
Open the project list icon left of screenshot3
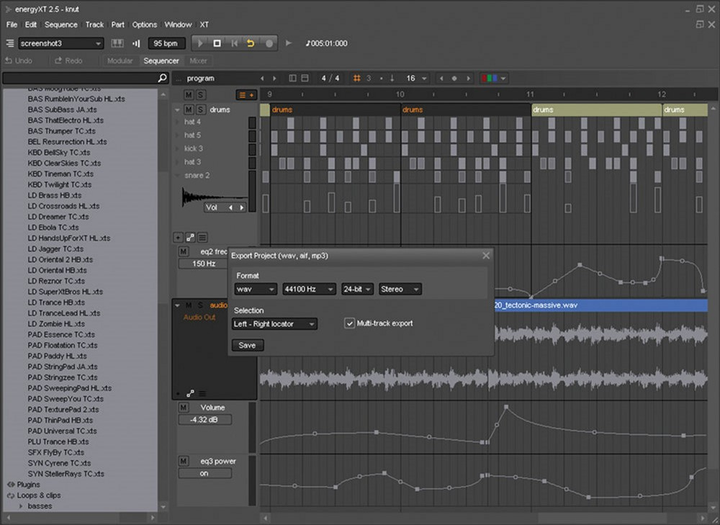(x=10, y=43)
